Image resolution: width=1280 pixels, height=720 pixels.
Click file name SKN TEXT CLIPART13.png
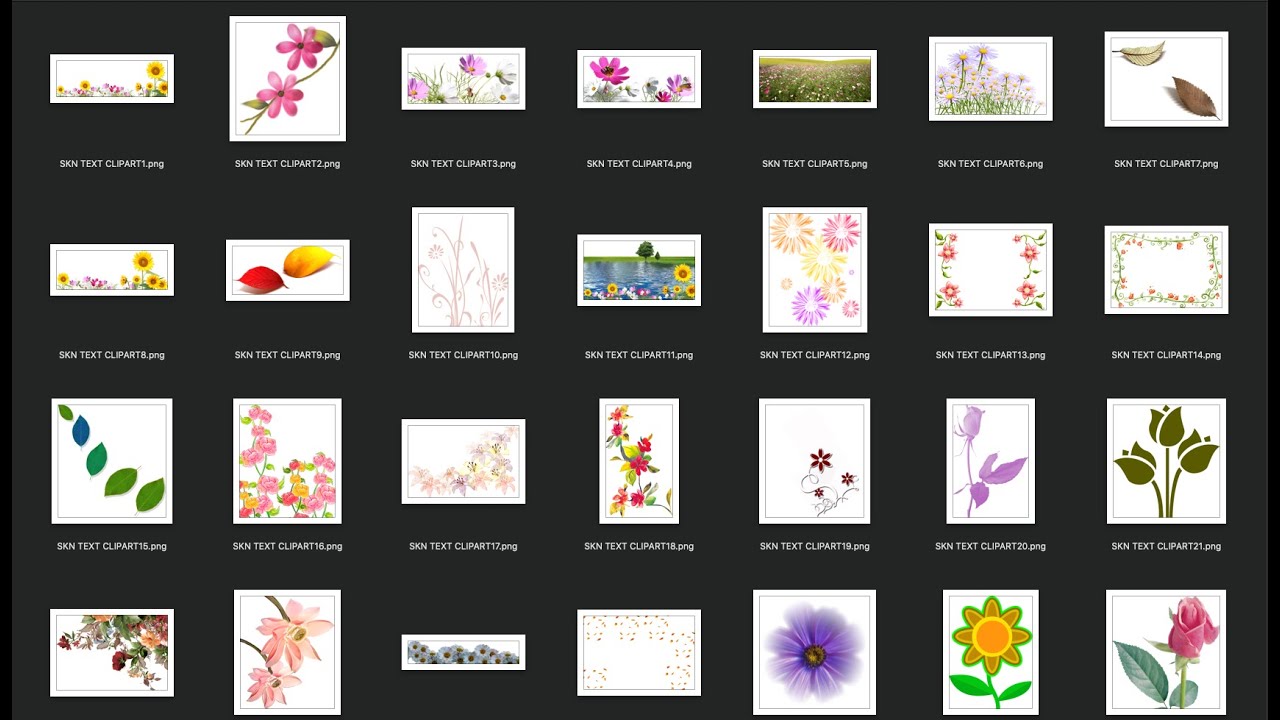click(x=991, y=355)
